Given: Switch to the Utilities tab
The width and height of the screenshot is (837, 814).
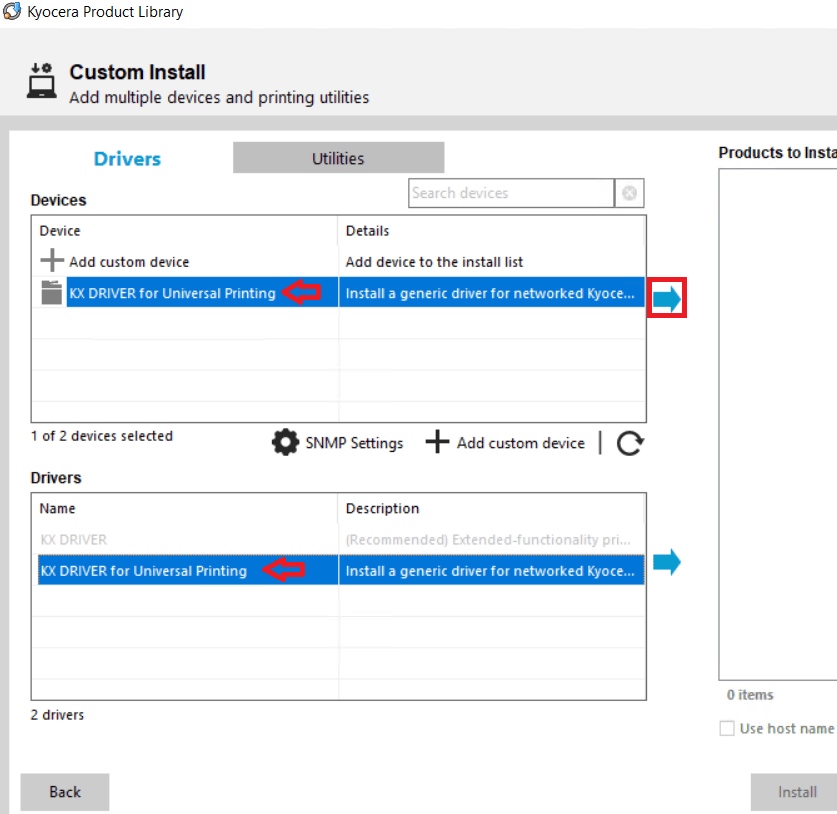Looking at the screenshot, I should coord(338,158).
